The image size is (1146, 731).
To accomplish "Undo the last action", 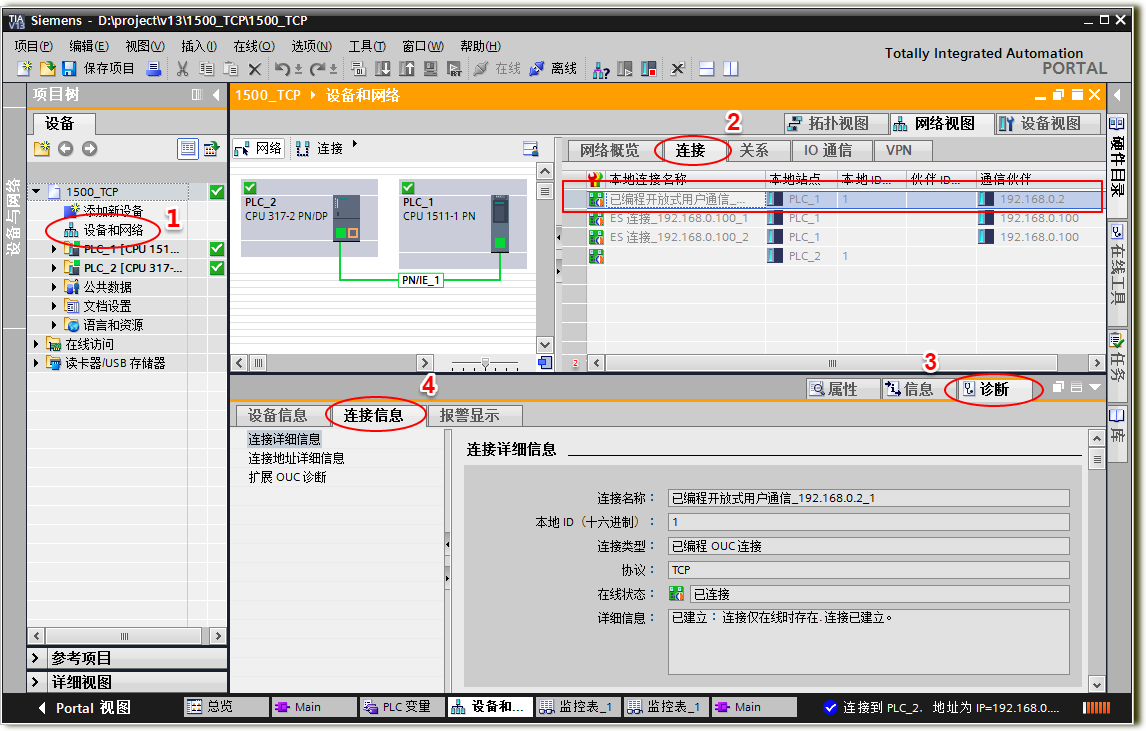I will [x=282, y=69].
